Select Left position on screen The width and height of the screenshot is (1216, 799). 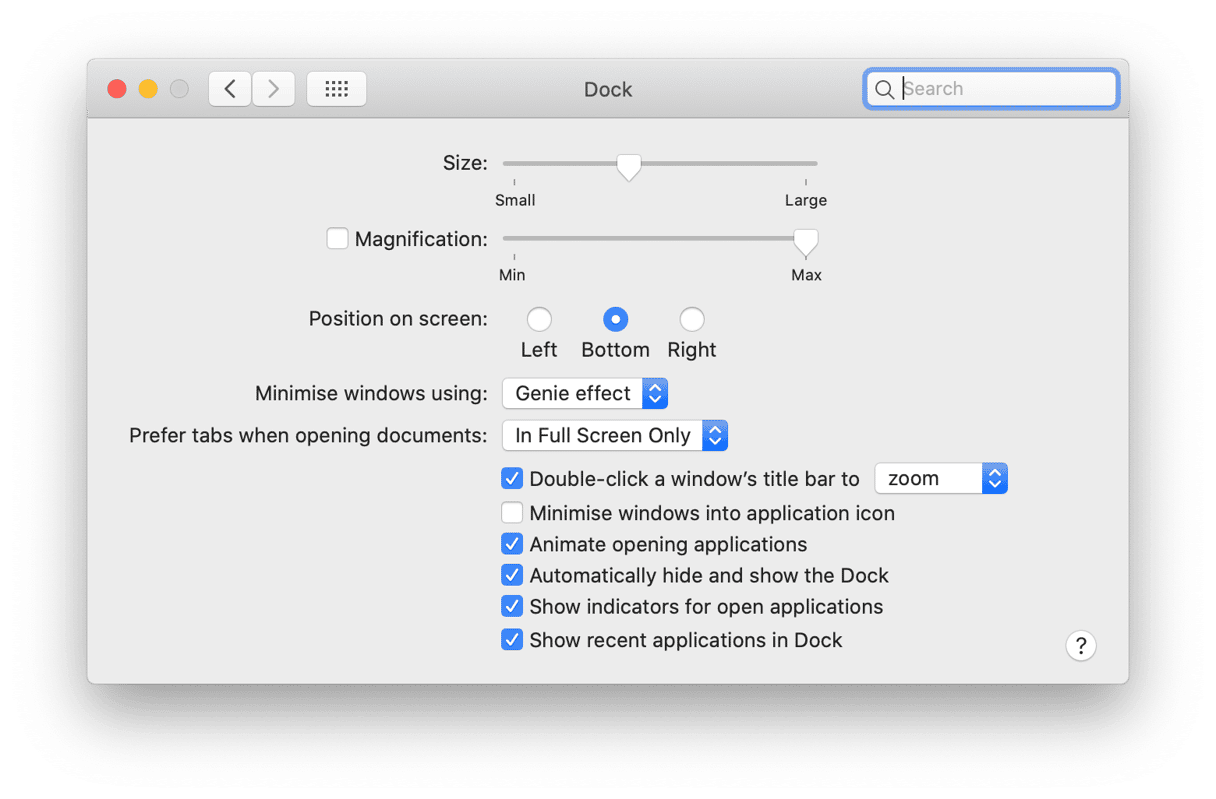539,320
